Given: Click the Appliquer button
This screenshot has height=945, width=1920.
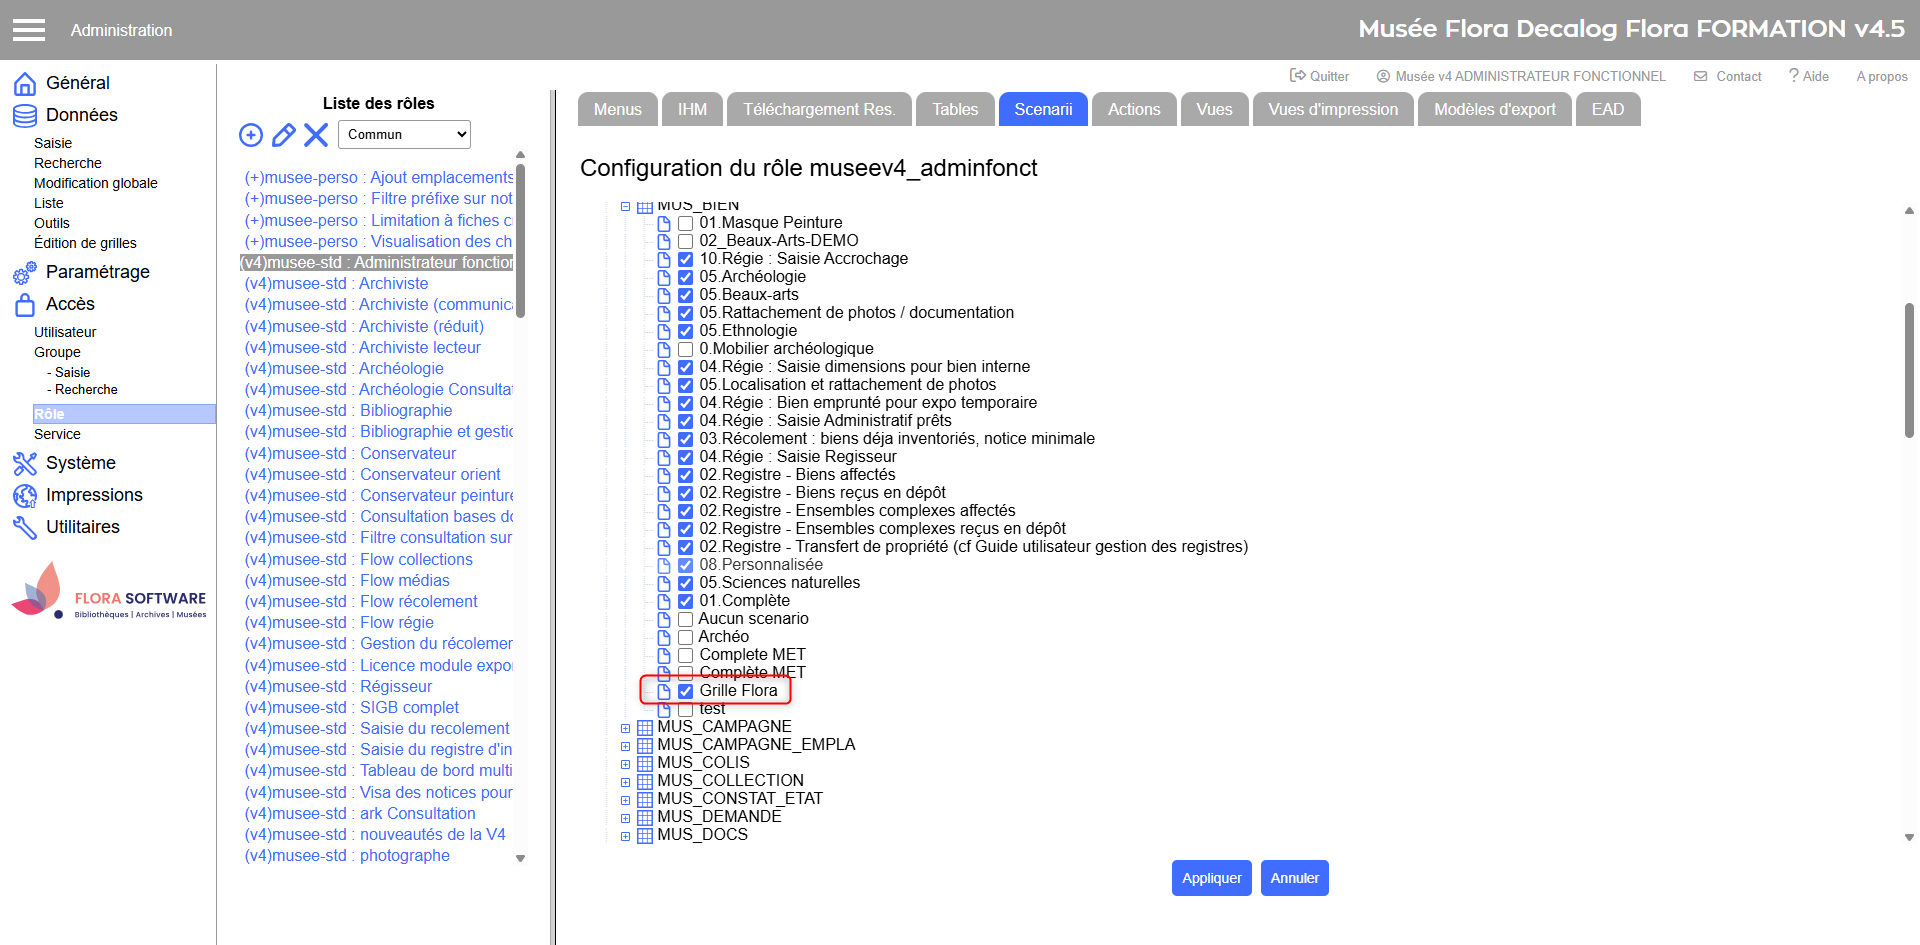Looking at the screenshot, I should 1211,878.
